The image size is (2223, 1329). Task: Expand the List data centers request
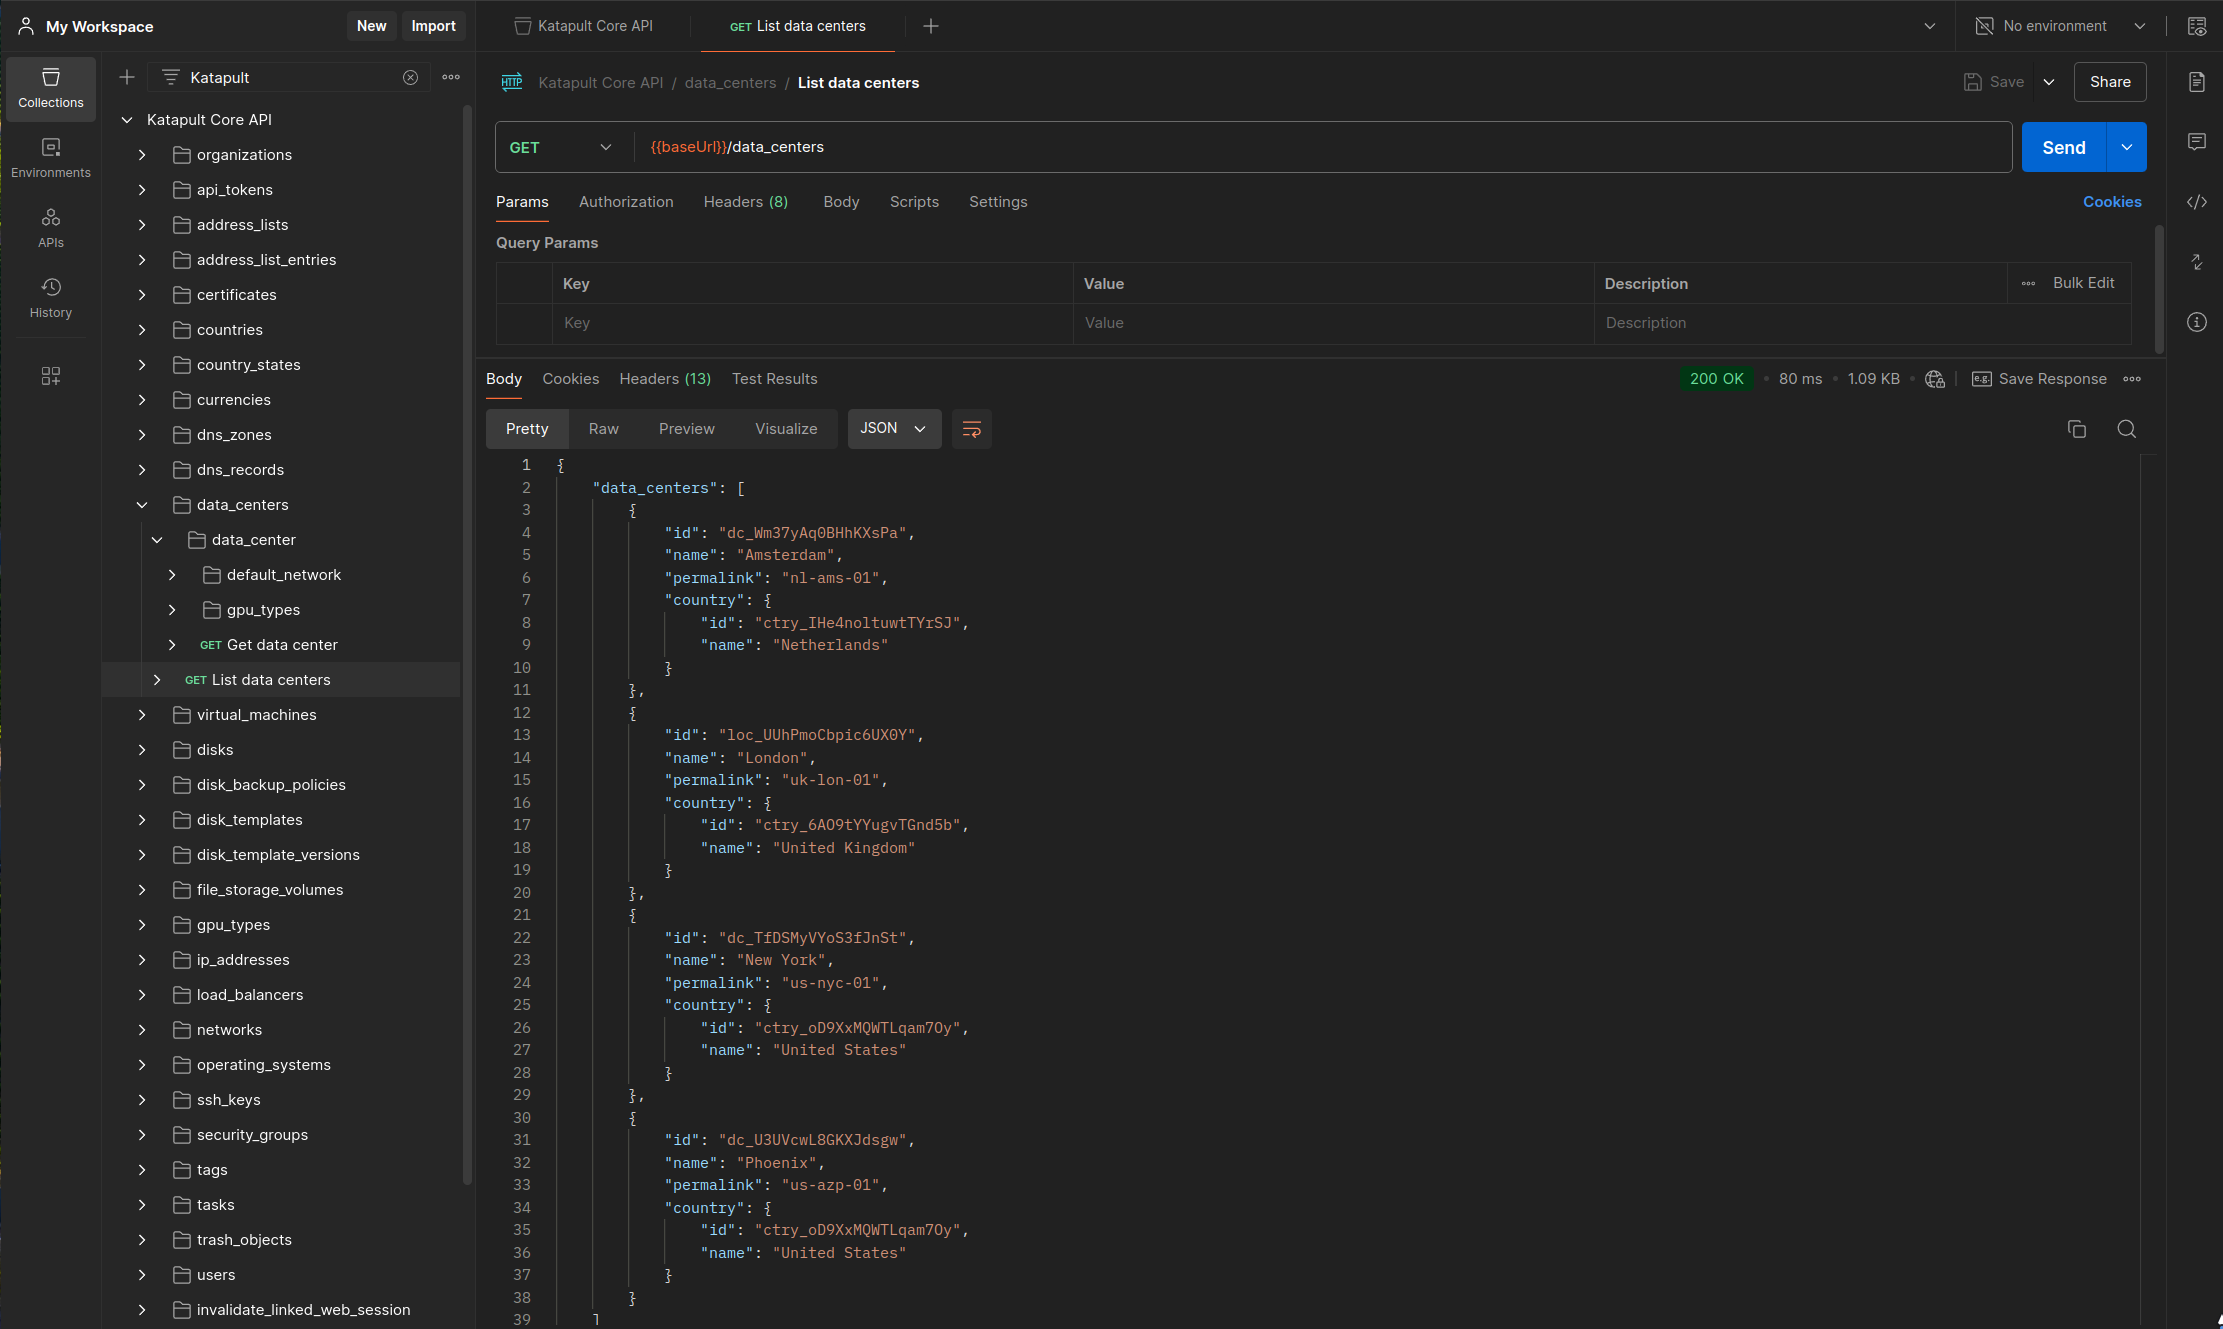pyautogui.click(x=157, y=680)
